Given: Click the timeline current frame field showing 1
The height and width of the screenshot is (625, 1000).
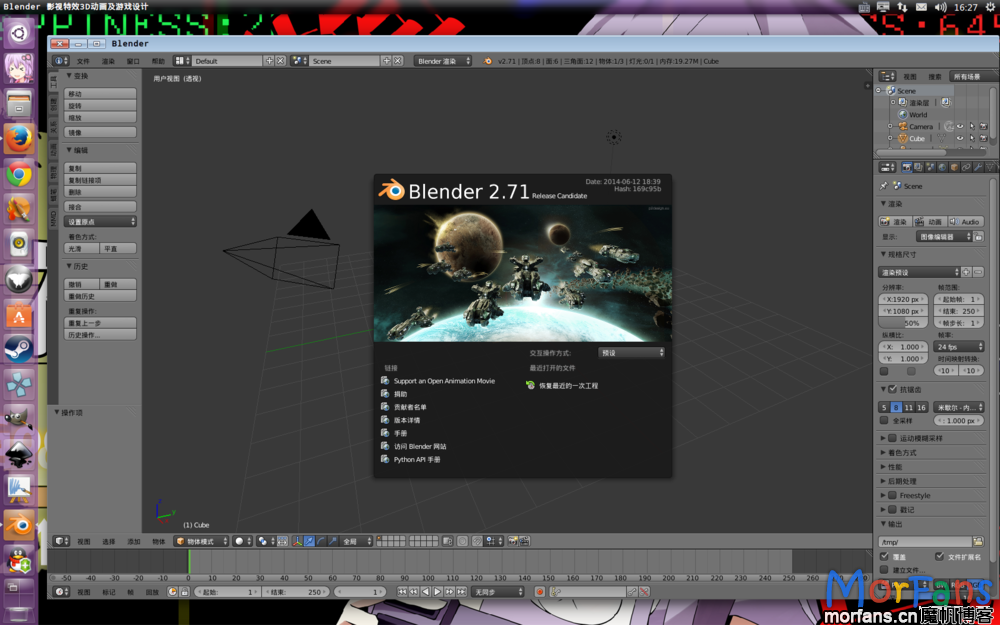Looking at the screenshot, I should pyautogui.click(x=359, y=592).
